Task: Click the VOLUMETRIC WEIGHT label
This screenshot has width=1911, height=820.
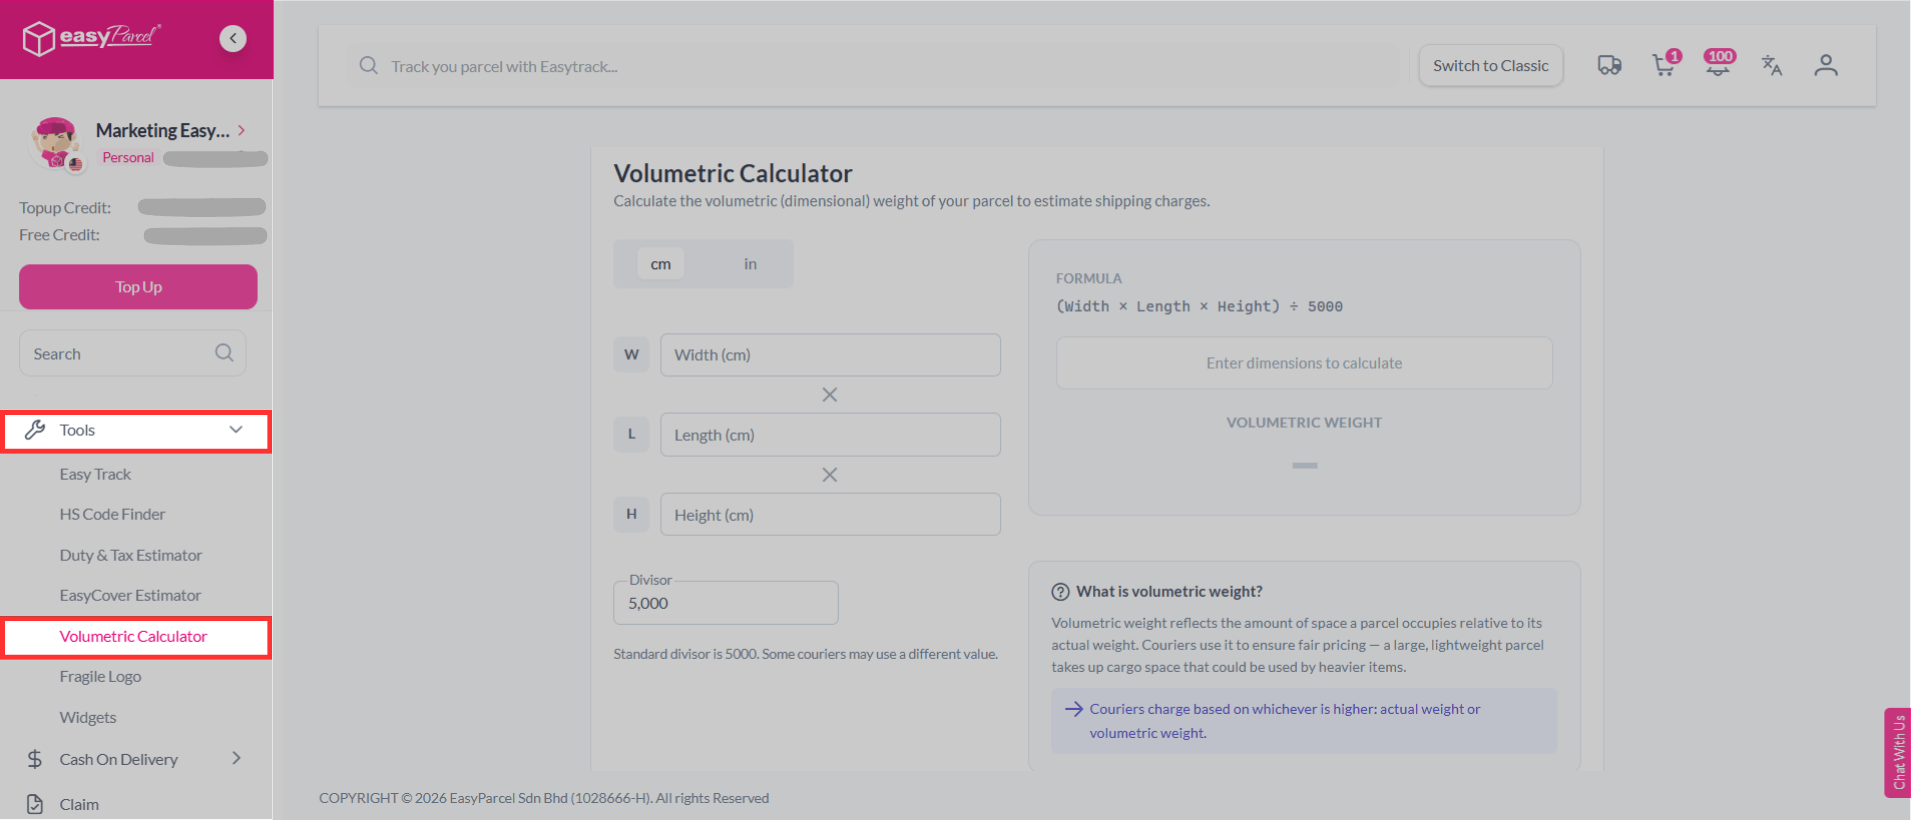Action: (1304, 422)
